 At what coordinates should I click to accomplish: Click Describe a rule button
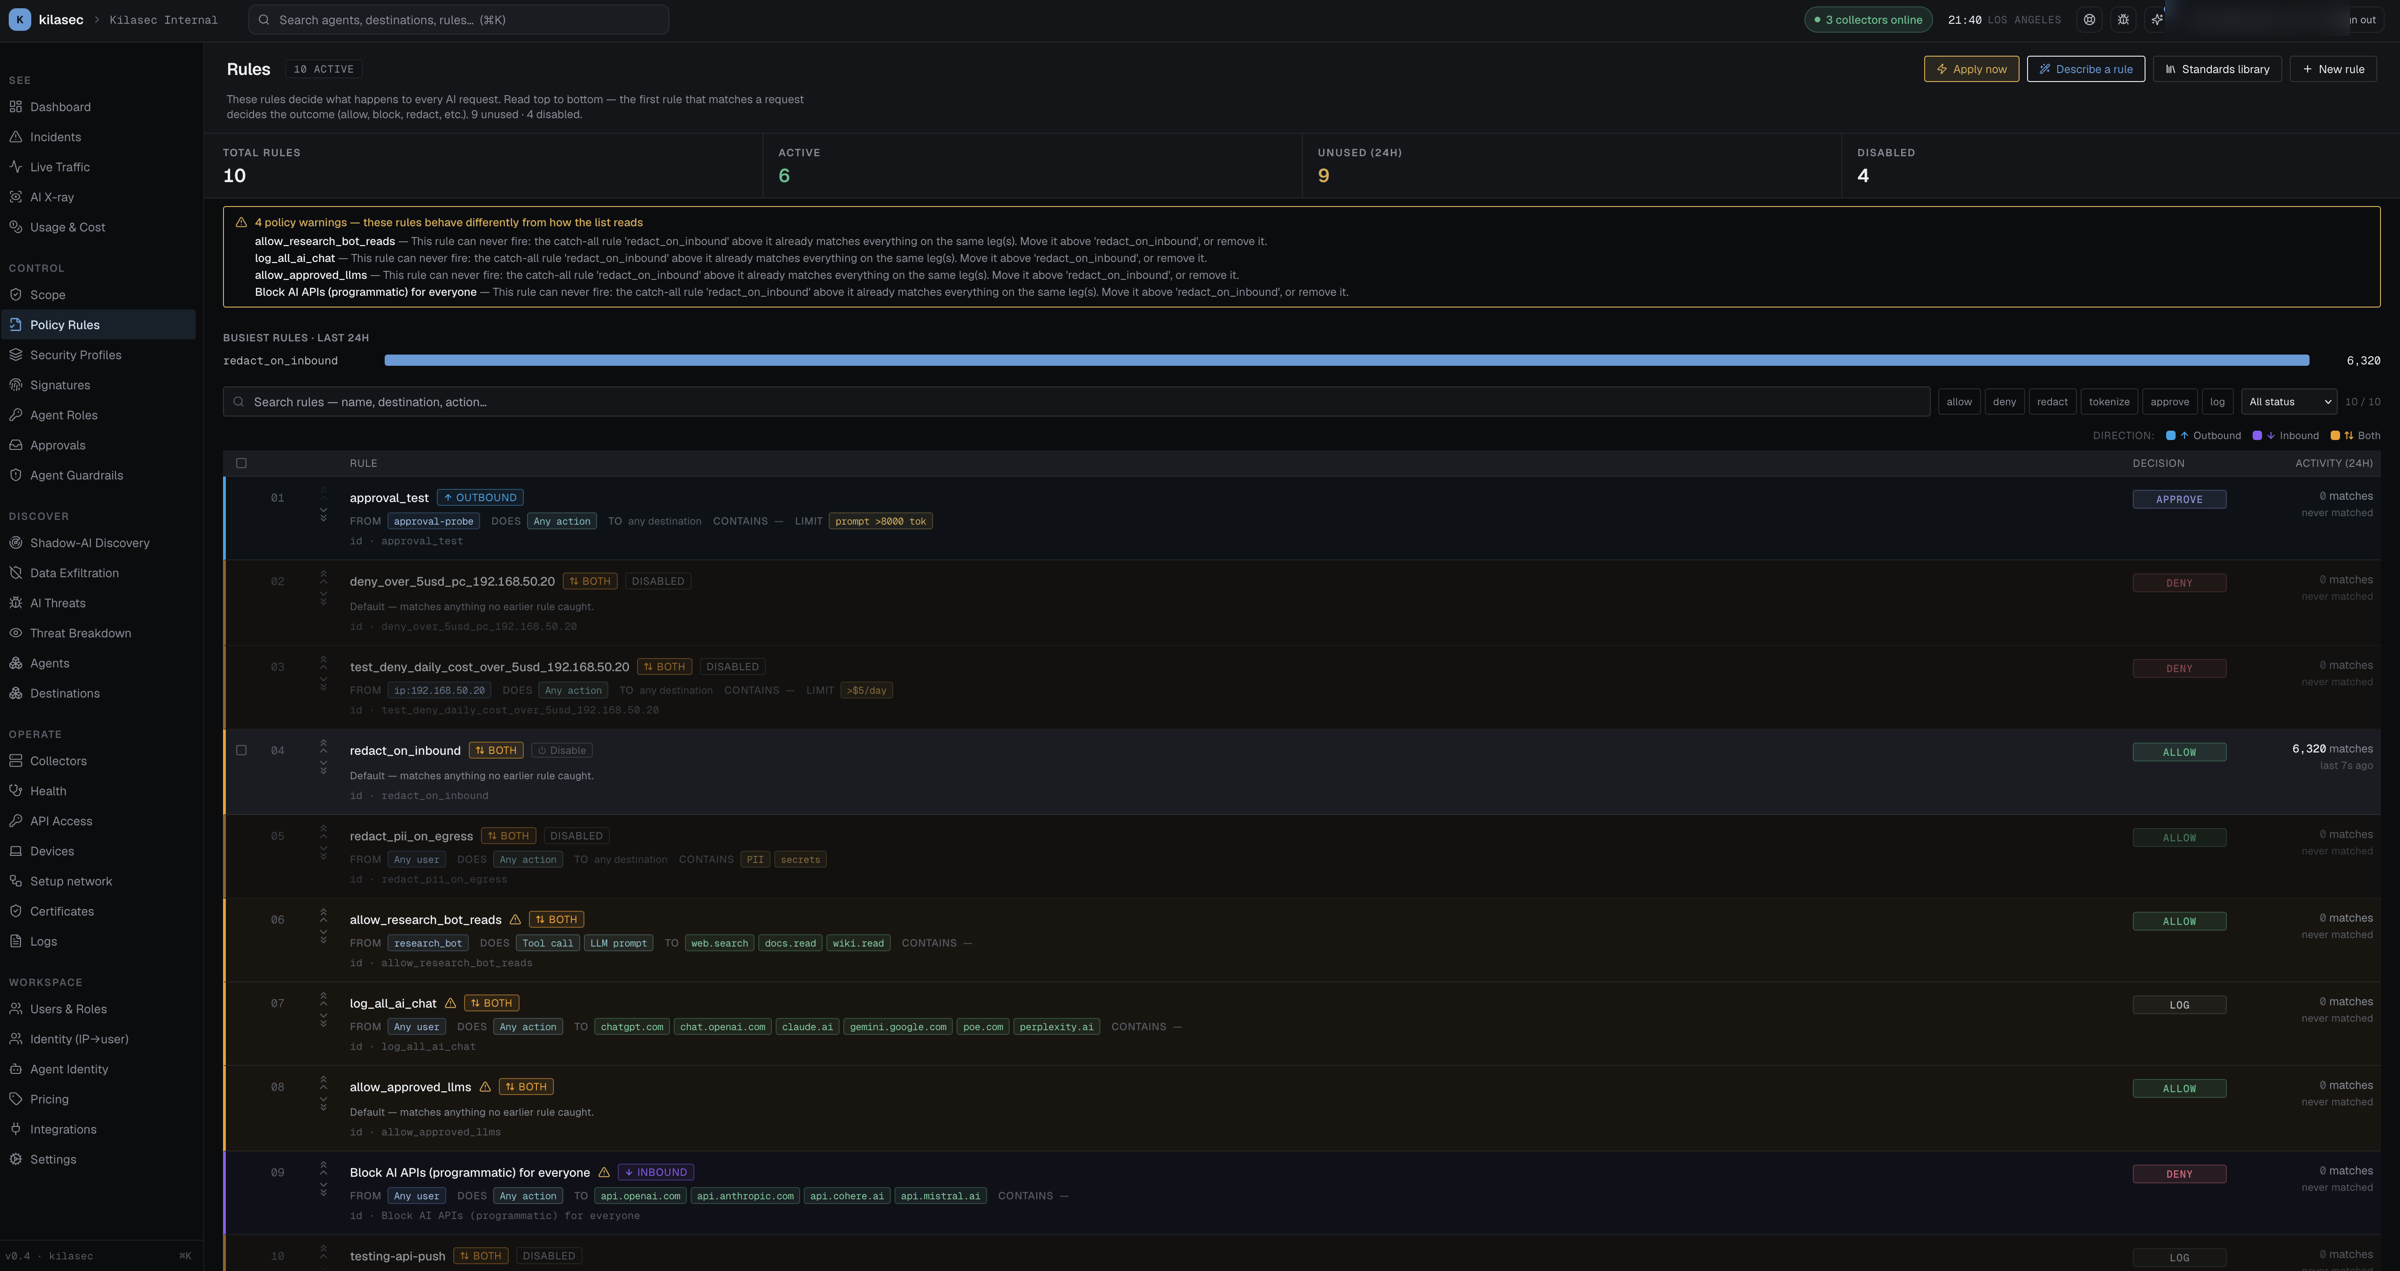[2085, 69]
